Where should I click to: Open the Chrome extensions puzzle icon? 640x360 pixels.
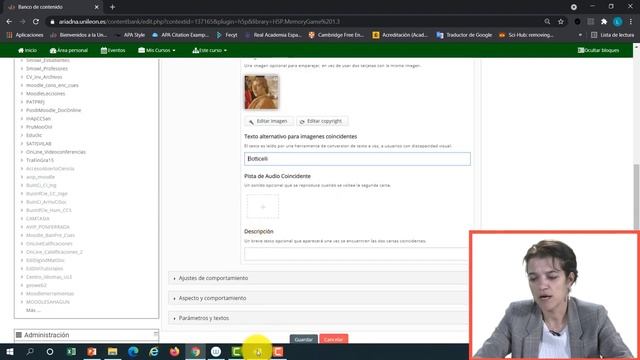(x=604, y=22)
